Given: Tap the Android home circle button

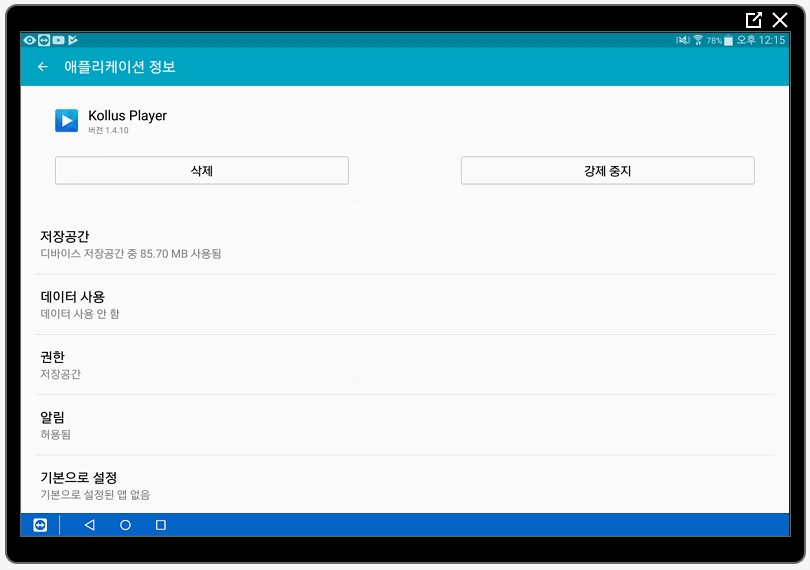Looking at the screenshot, I should 125,525.
